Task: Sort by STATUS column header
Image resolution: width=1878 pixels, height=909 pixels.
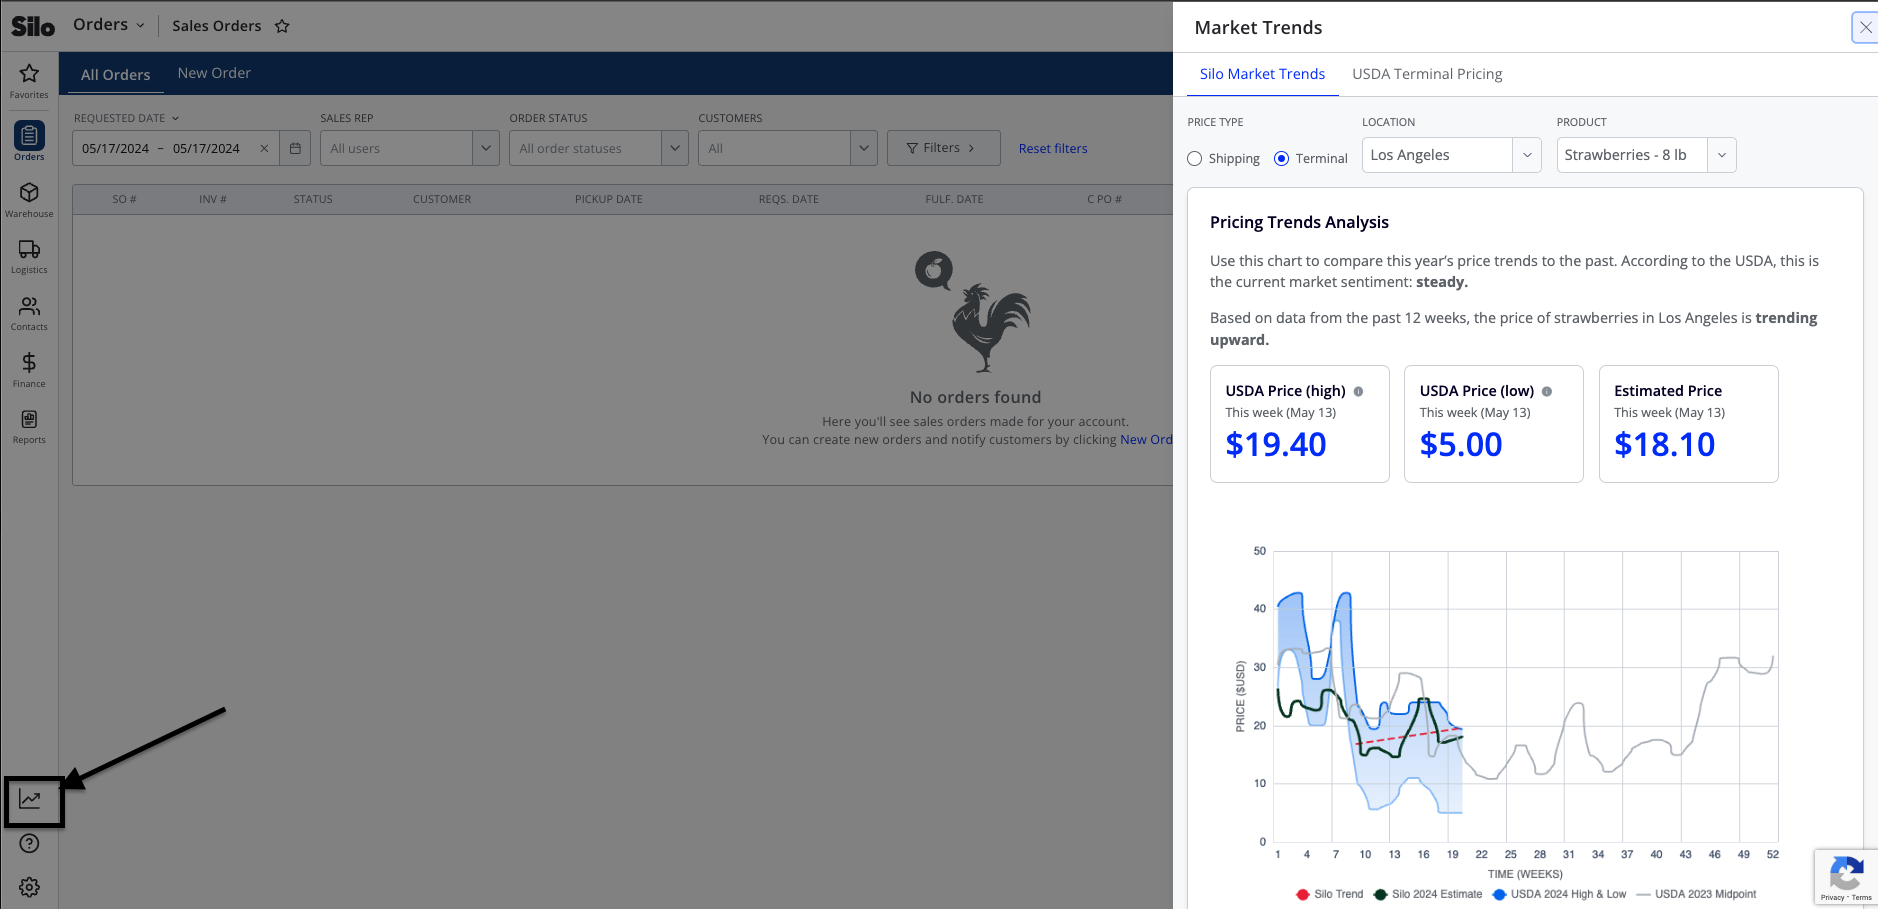Action: coord(313,199)
